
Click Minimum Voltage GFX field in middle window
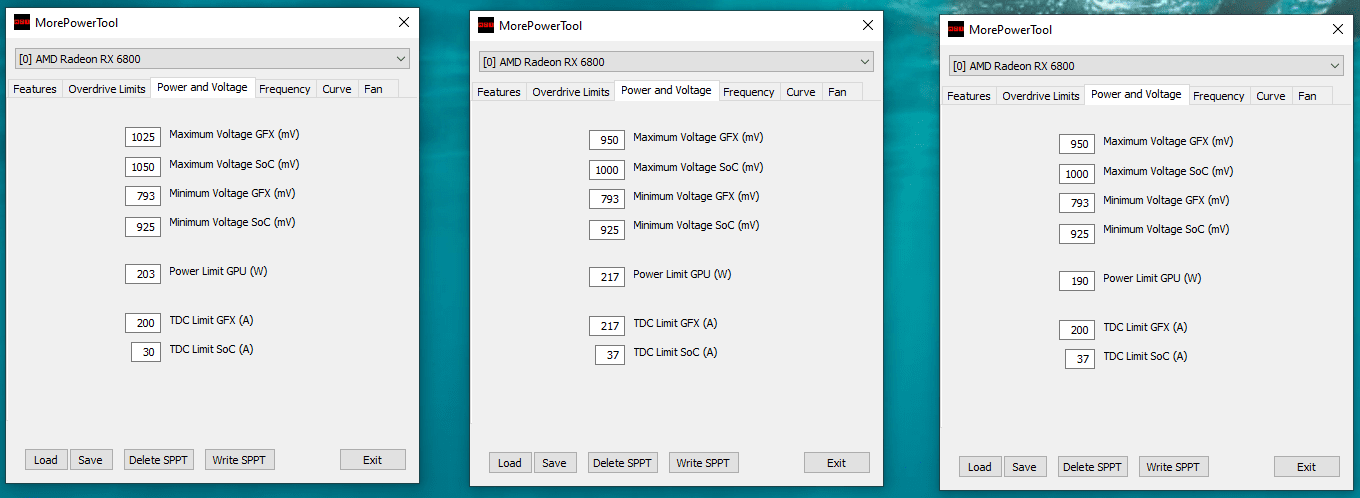pyautogui.click(x=607, y=199)
